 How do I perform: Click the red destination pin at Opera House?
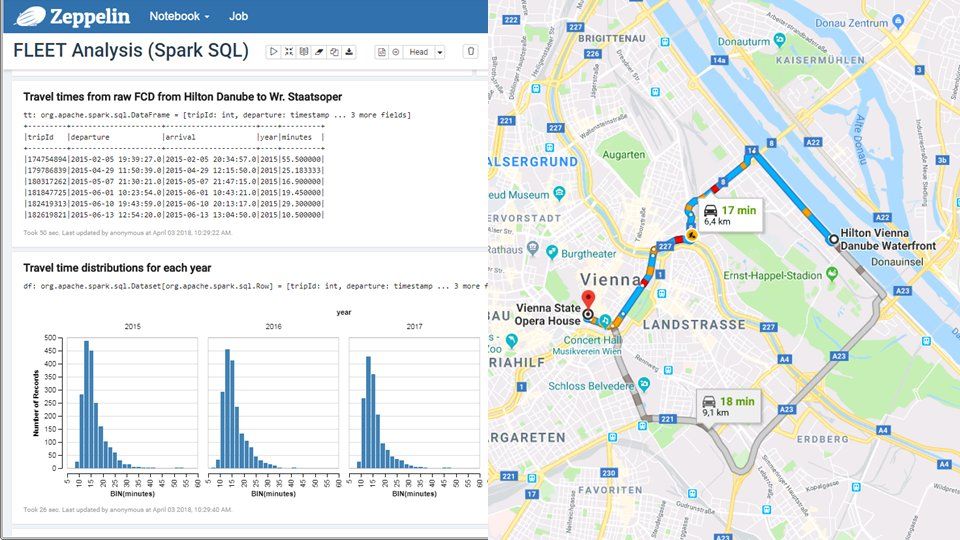coord(588,299)
